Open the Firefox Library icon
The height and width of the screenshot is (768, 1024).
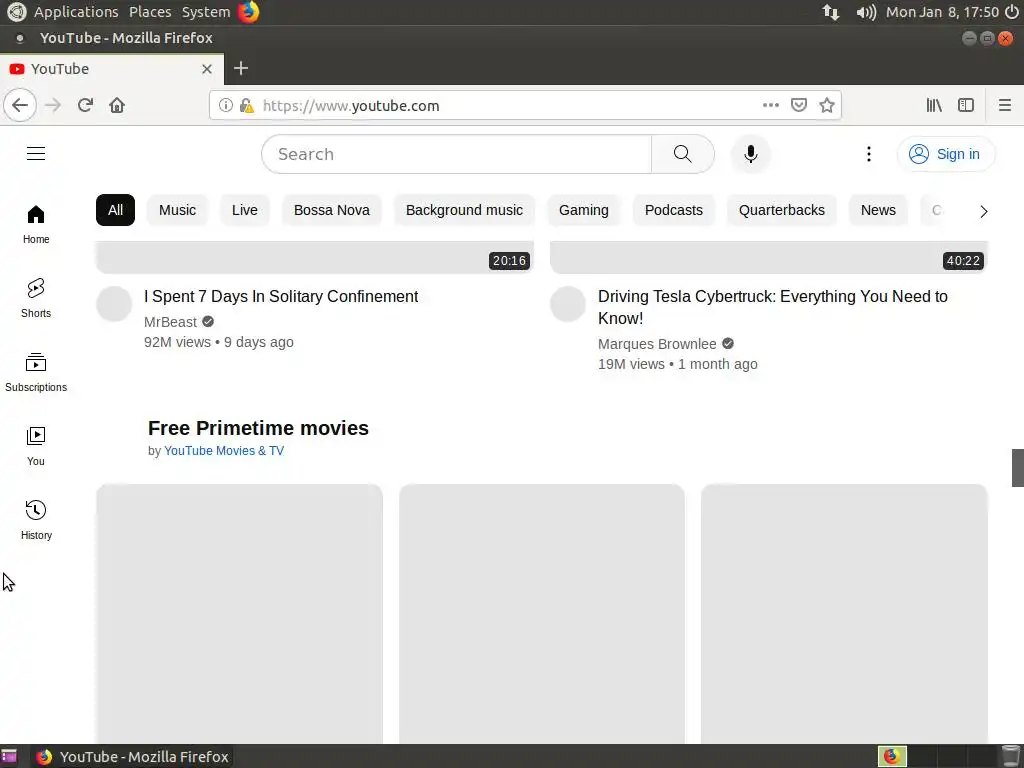click(934, 105)
